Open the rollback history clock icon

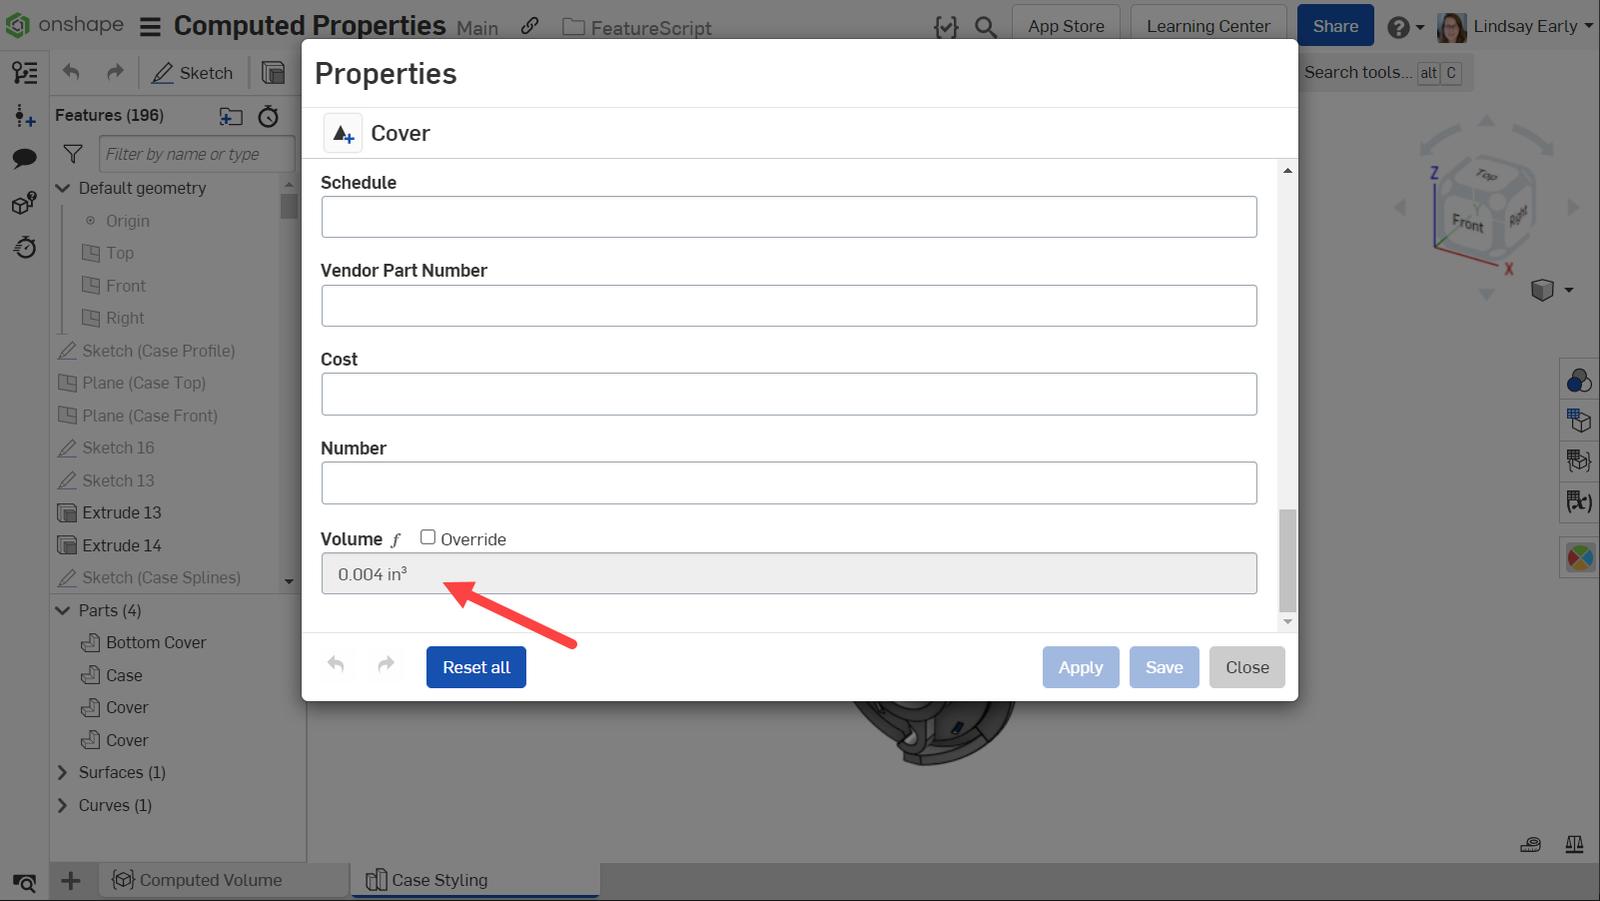(x=268, y=117)
